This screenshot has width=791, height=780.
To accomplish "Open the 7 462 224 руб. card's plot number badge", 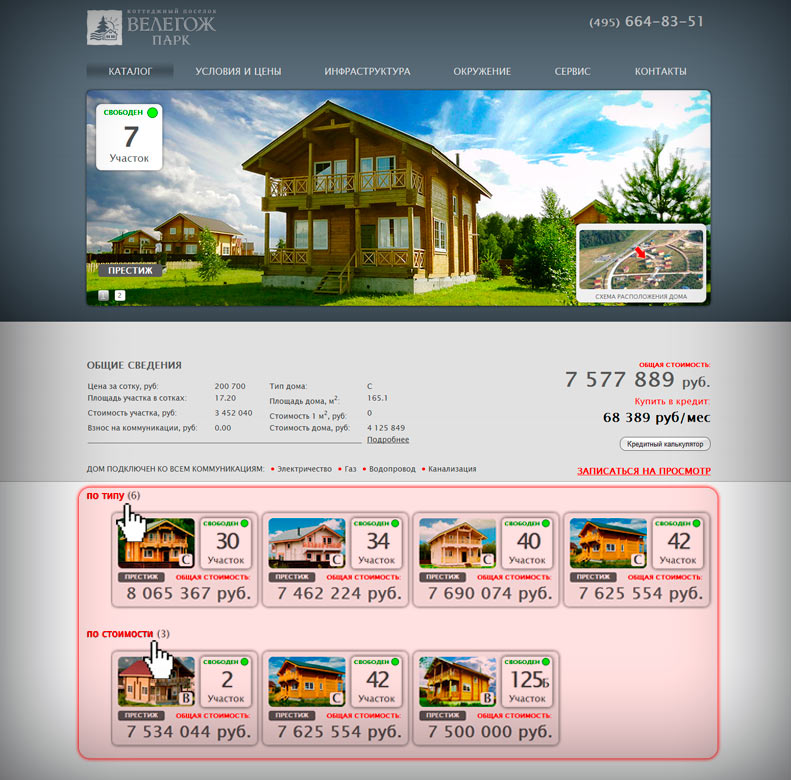I will (377, 543).
